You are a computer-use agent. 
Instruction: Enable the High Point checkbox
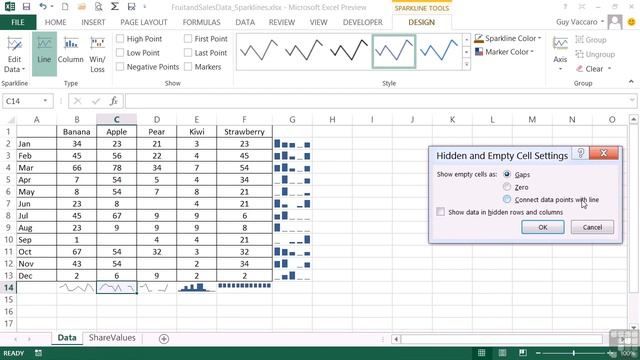pyautogui.click(x=120, y=39)
